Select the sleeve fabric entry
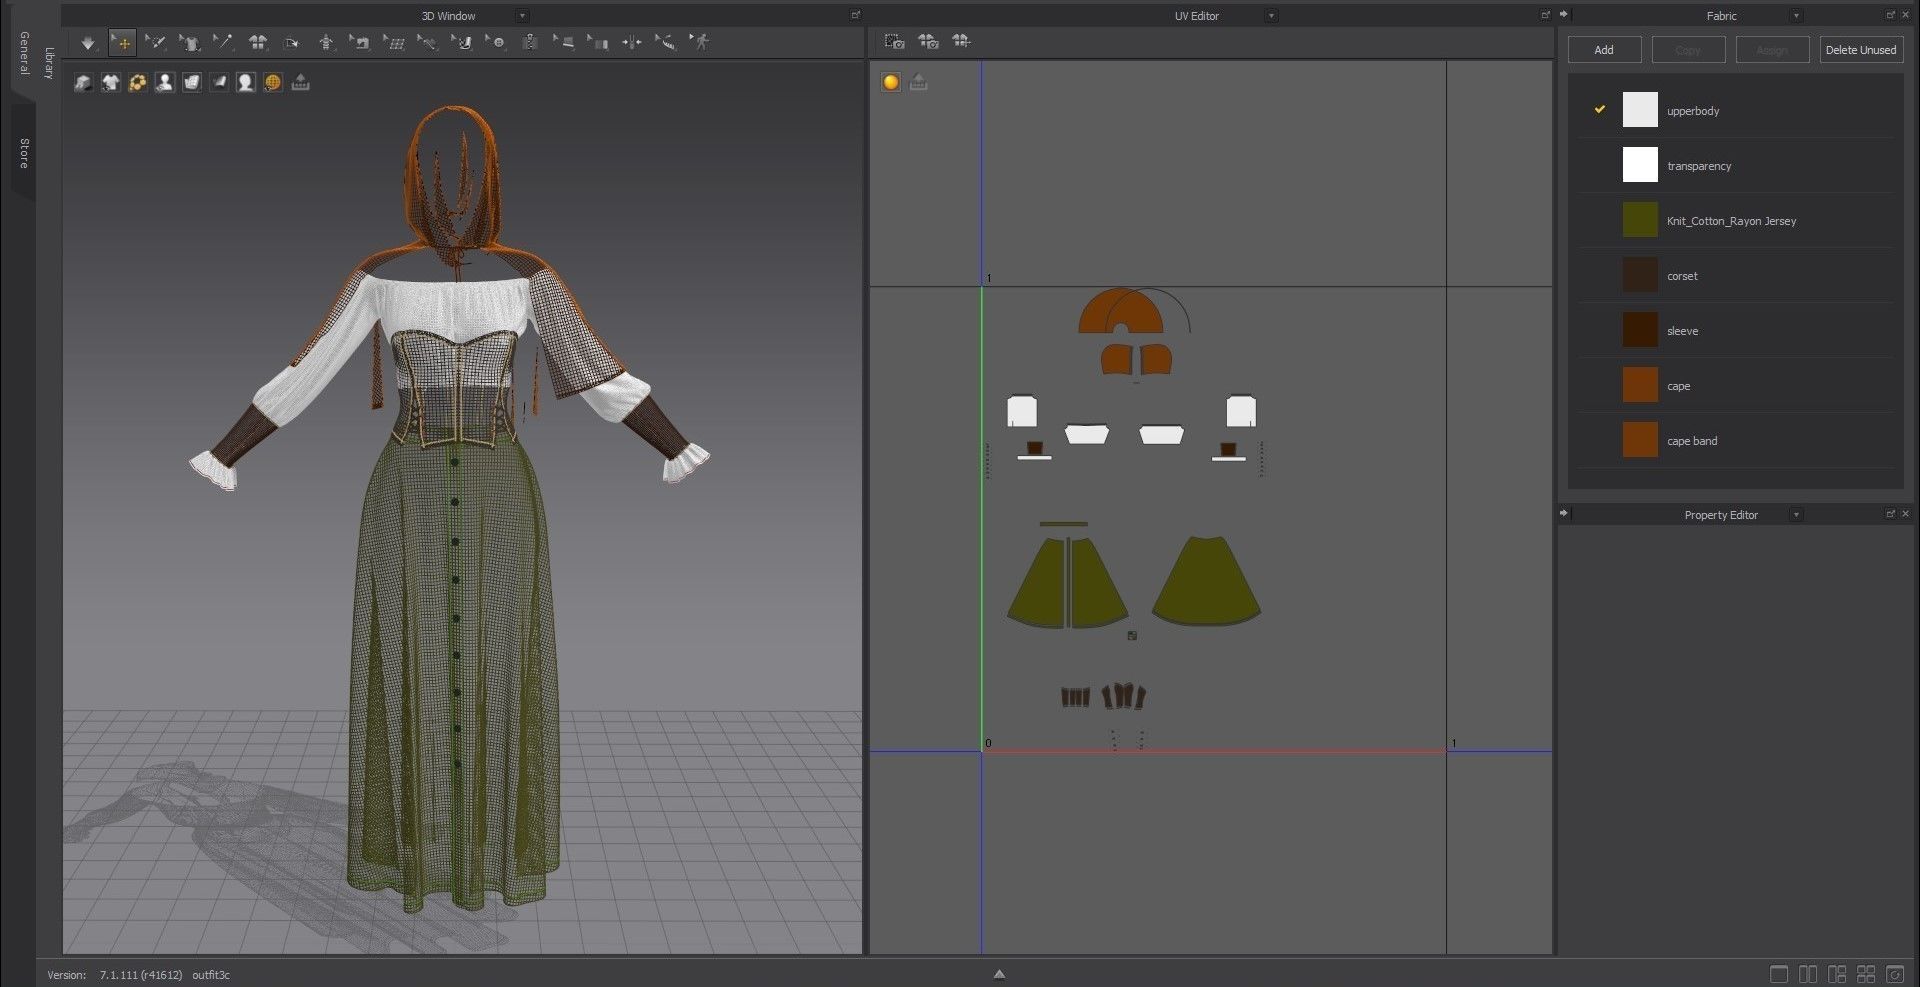This screenshot has width=1920, height=987. [x=1735, y=330]
